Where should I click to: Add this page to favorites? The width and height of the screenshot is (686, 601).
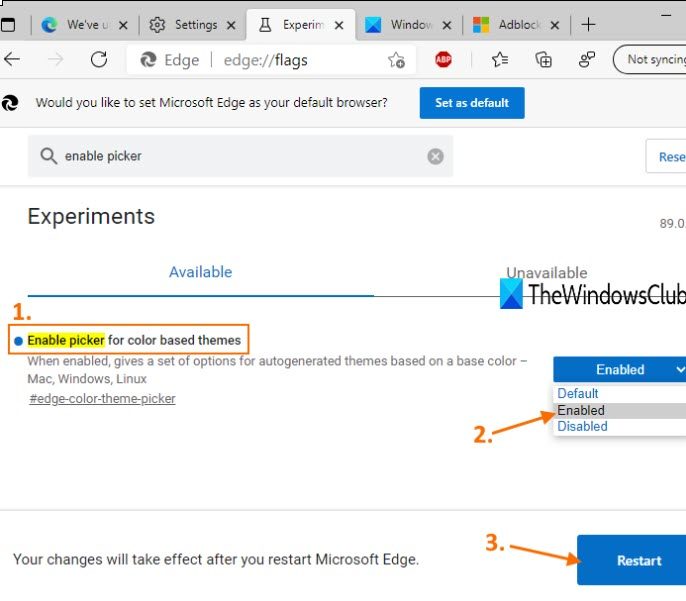coord(396,60)
